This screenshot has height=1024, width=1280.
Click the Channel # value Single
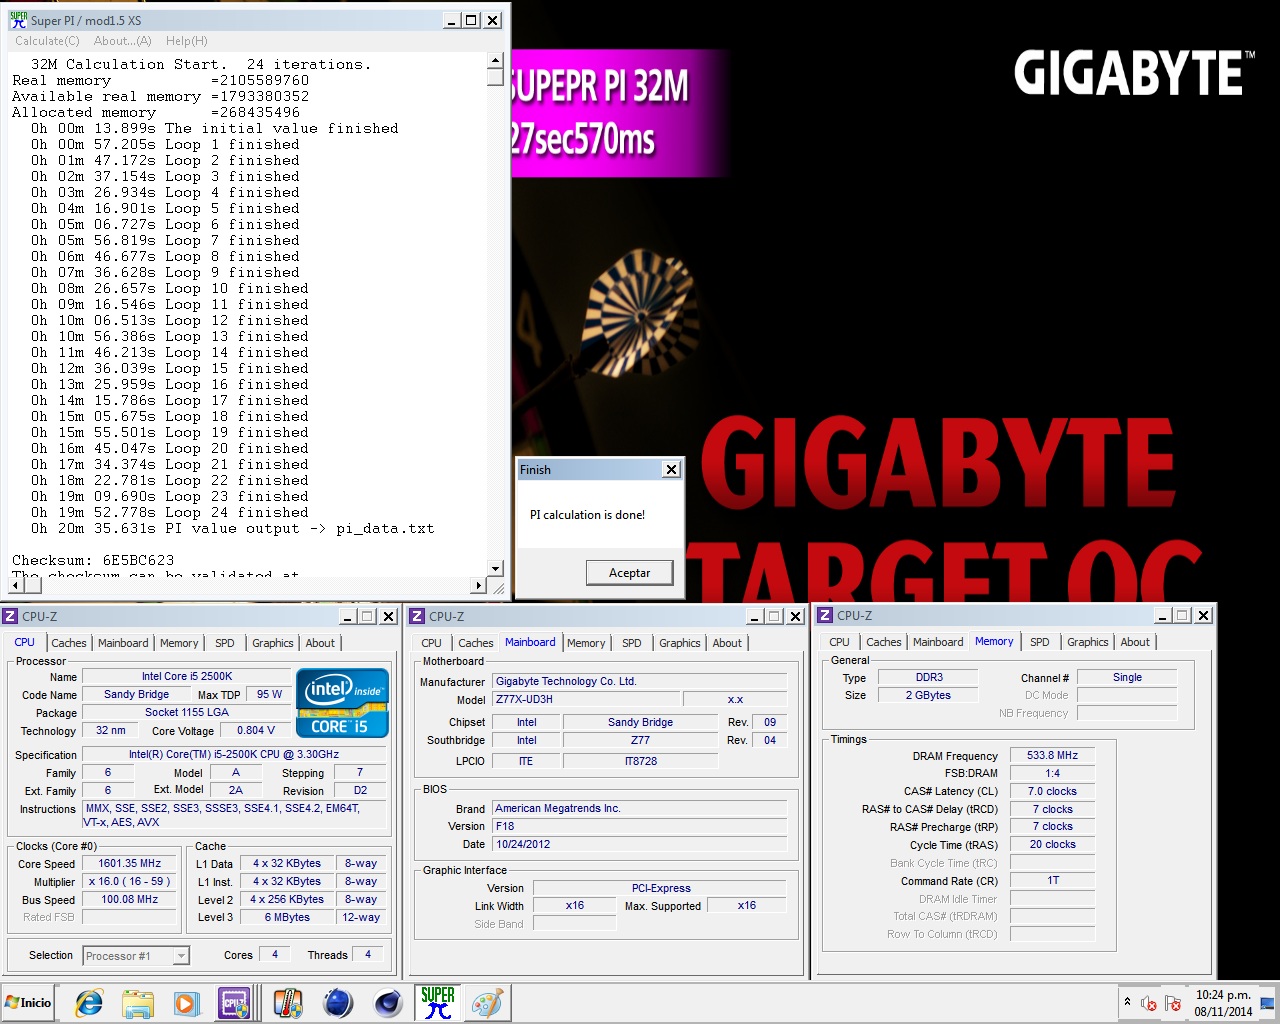tap(1127, 677)
